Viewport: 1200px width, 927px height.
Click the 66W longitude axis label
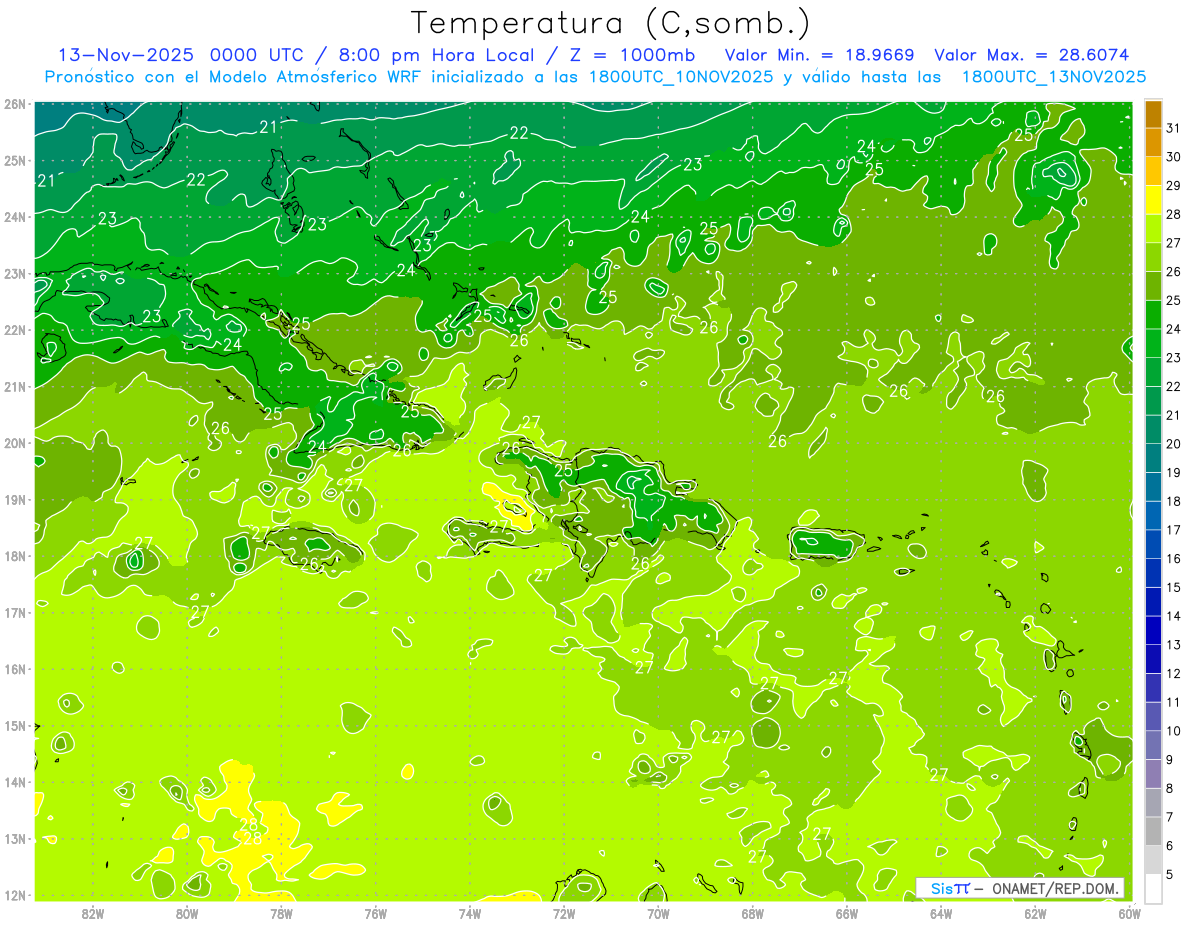pos(846,912)
